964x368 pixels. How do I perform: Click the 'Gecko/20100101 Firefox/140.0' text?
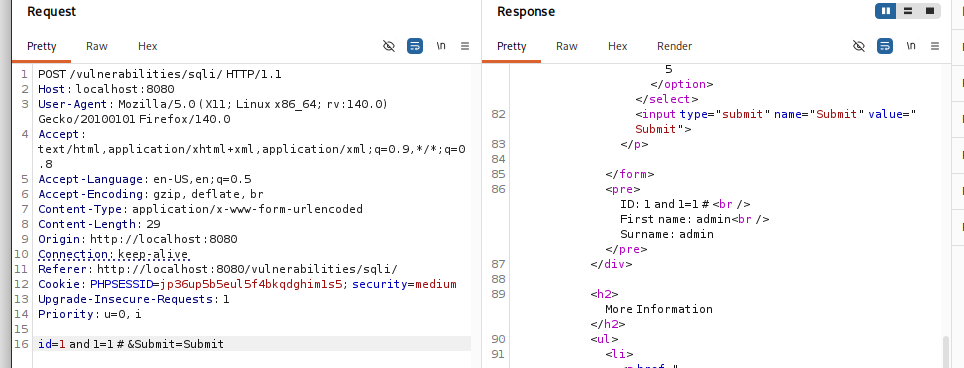pyautogui.click(x=134, y=119)
